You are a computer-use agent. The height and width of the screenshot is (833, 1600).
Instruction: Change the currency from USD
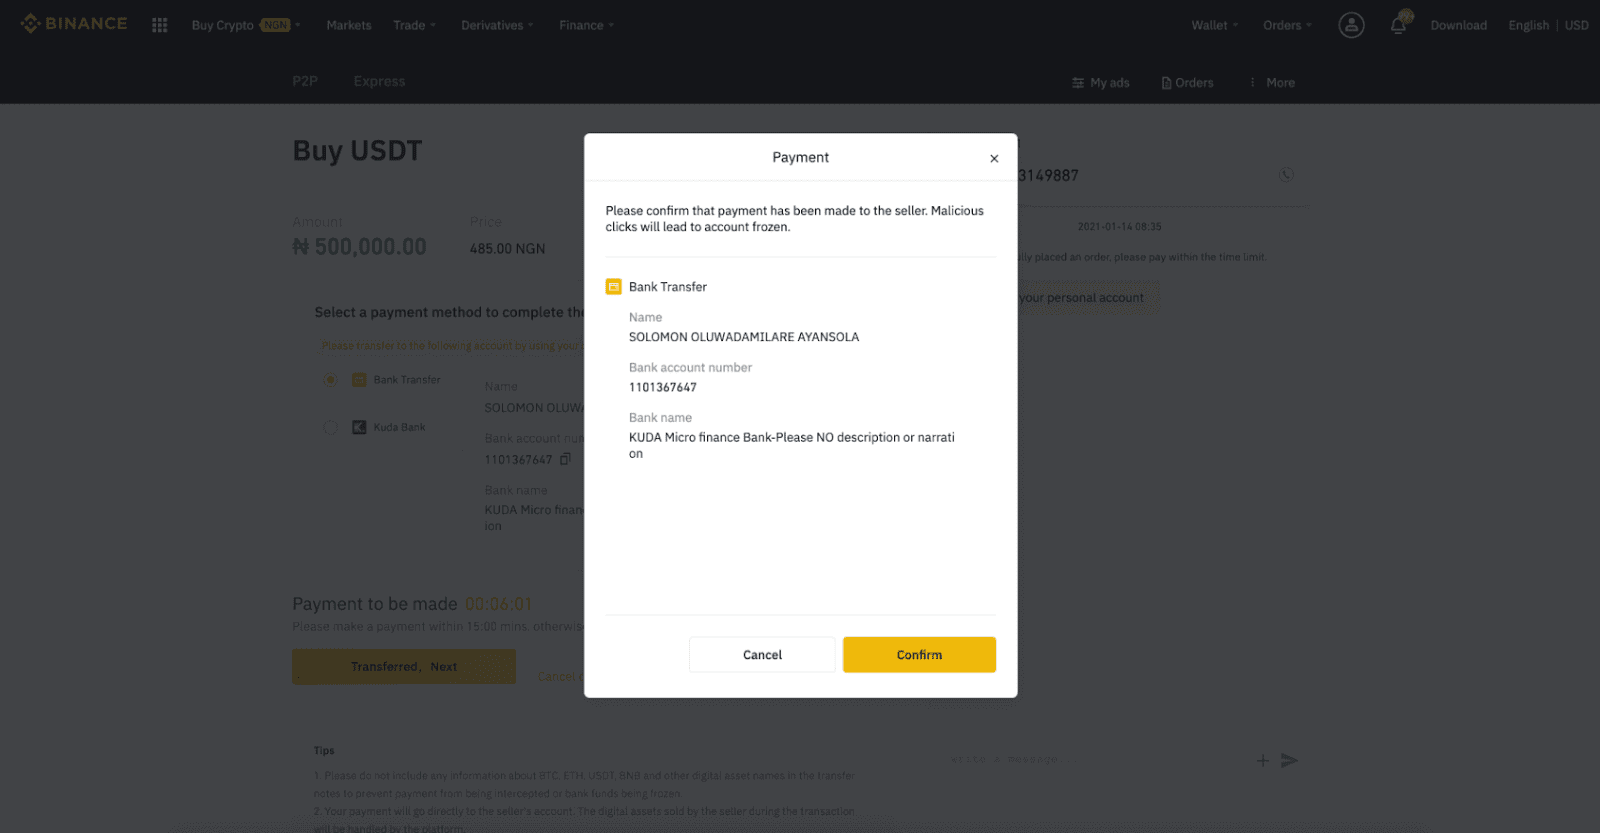tap(1576, 25)
